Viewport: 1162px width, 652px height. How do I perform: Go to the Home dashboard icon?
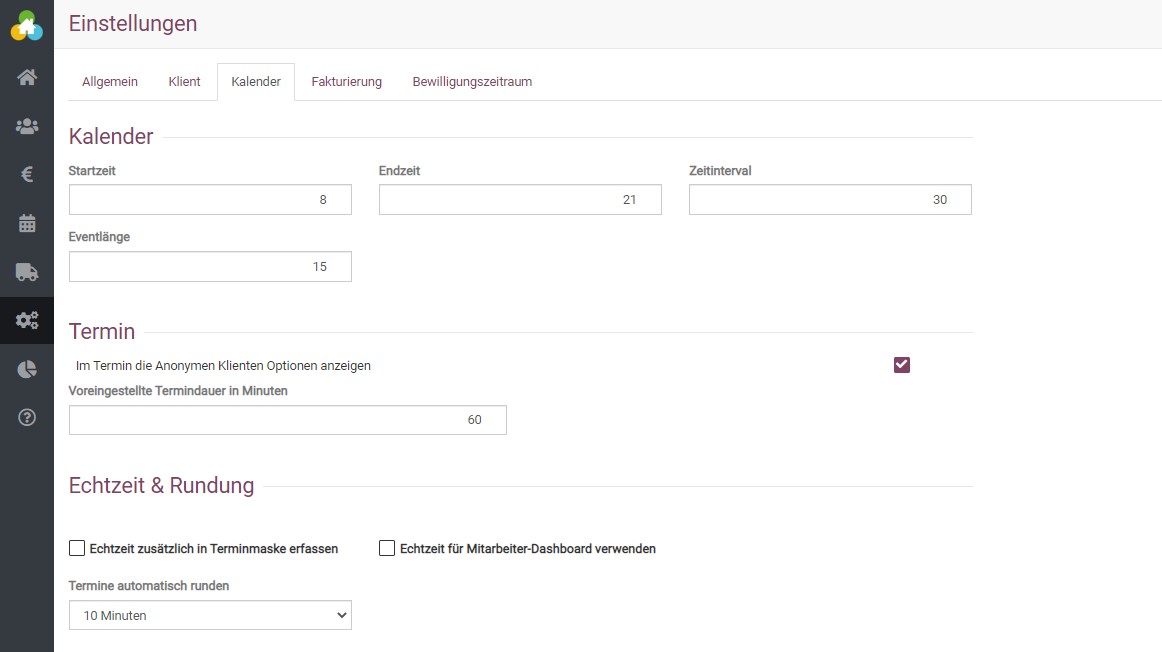coord(27,77)
